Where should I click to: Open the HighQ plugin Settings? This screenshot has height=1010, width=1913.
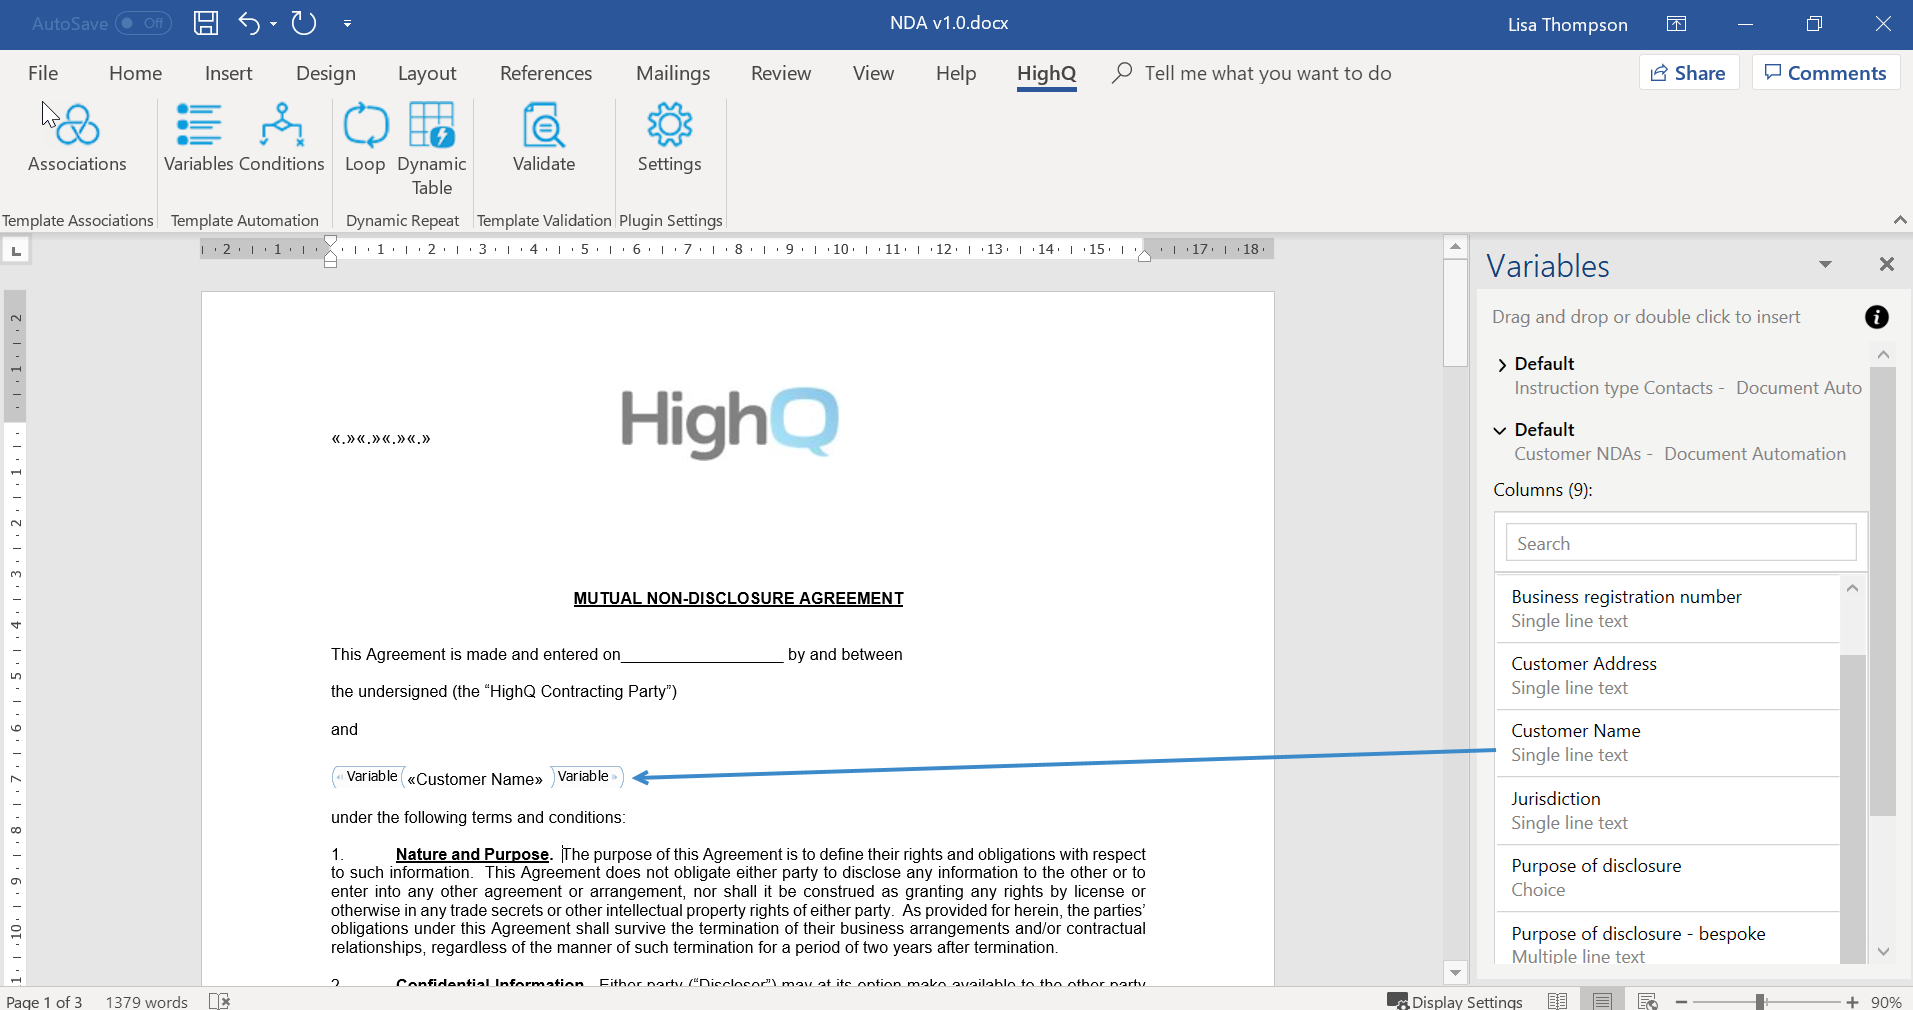tap(669, 138)
